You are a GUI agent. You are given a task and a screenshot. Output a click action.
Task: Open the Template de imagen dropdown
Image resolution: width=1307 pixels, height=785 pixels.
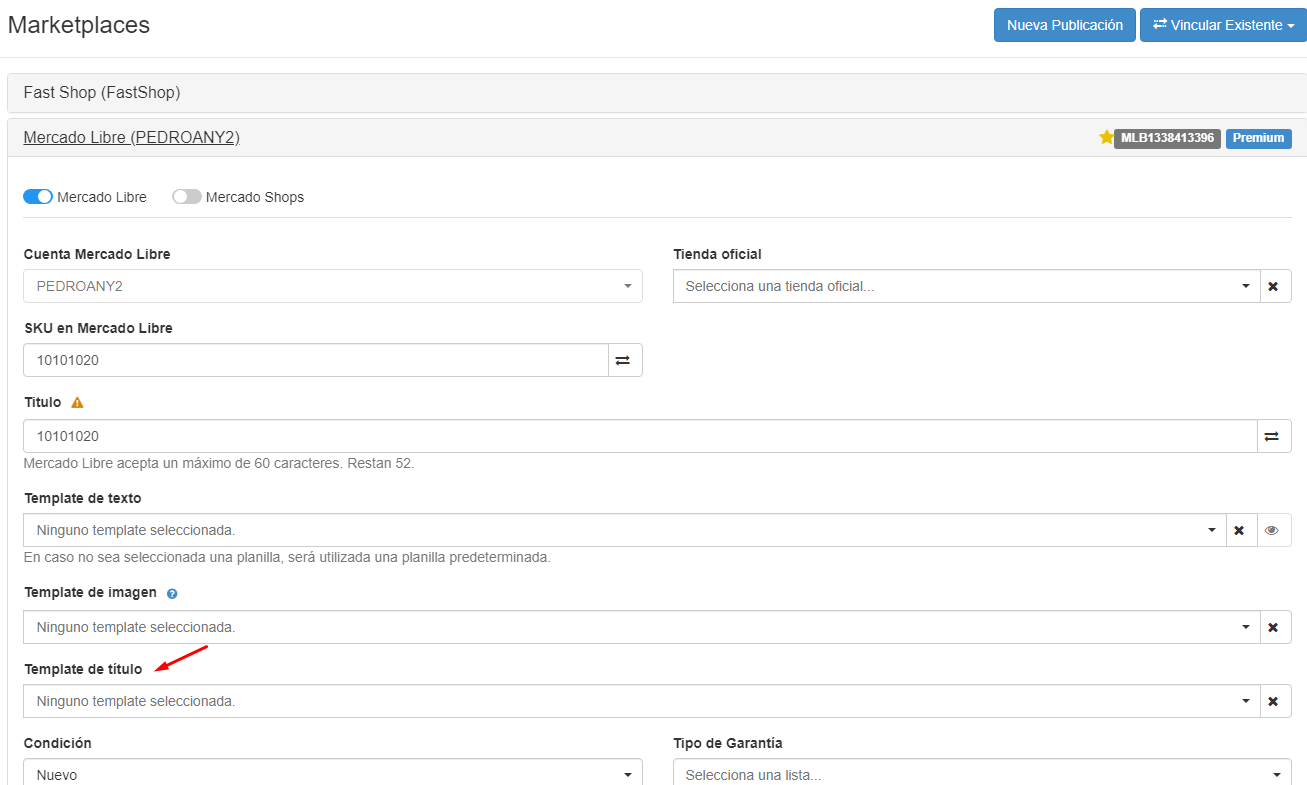click(641, 627)
